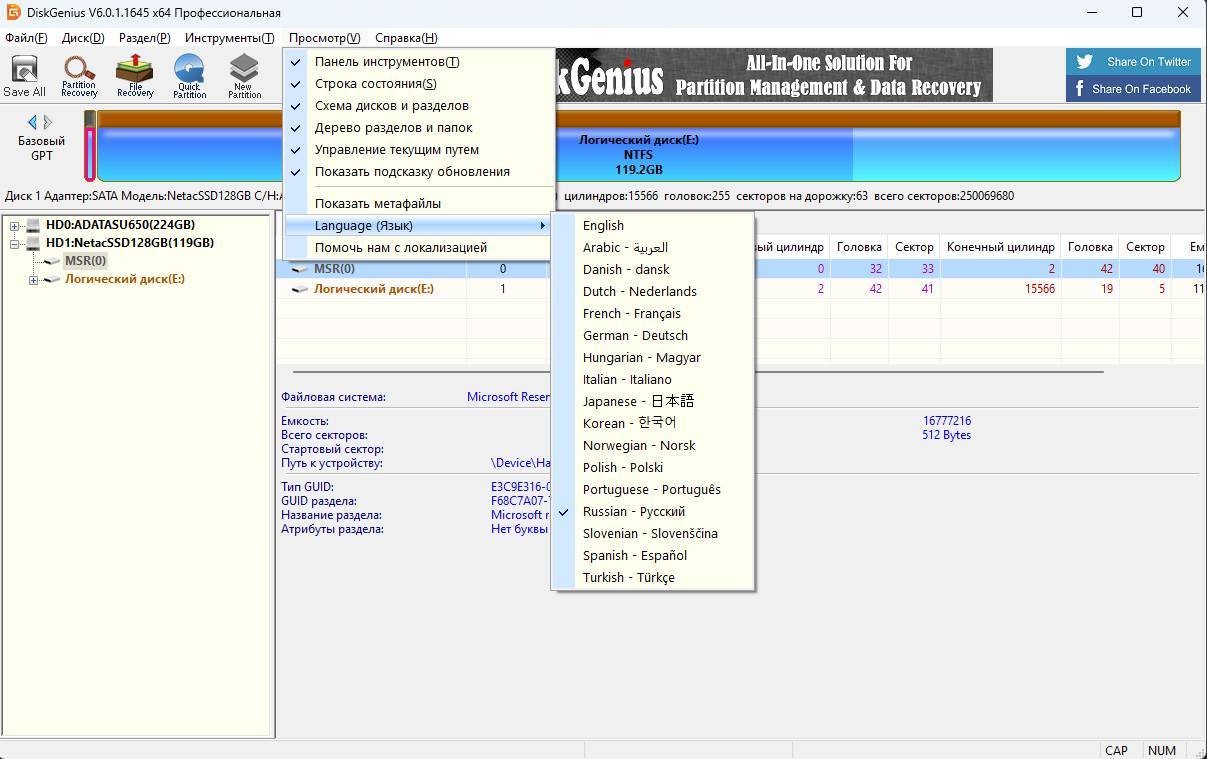Image resolution: width=1207 pixels, height=759 pixels.
Task: Open the Справка menu
Action: 406,38
